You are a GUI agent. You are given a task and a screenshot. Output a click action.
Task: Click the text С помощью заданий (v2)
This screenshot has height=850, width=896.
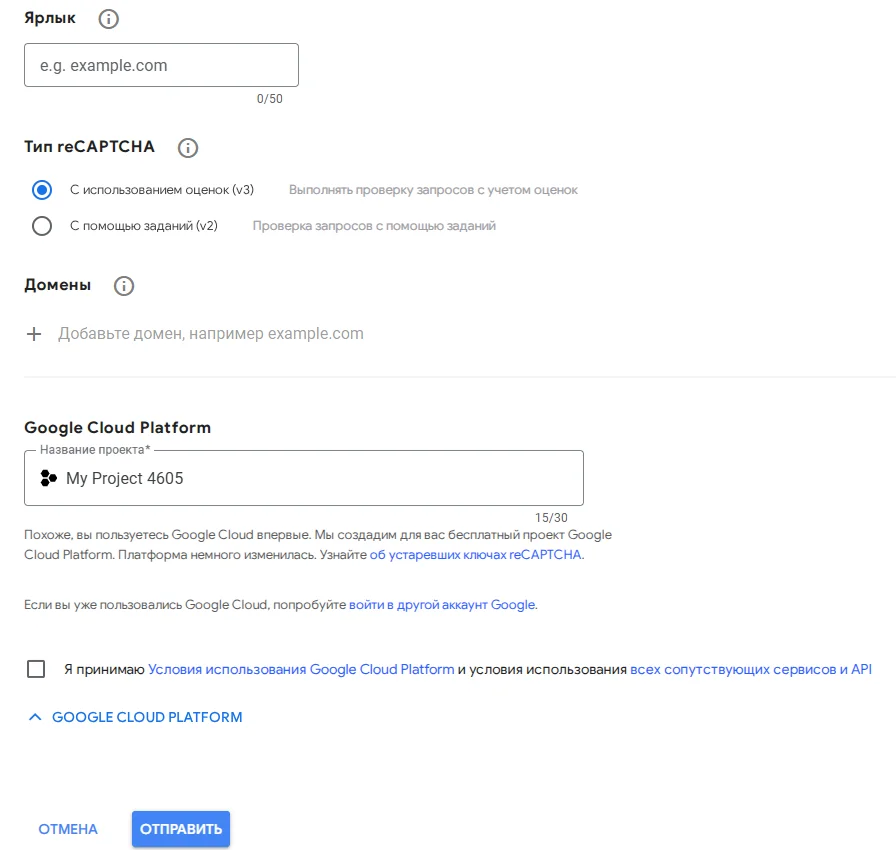pyautogui.click(x=143, y=226)
